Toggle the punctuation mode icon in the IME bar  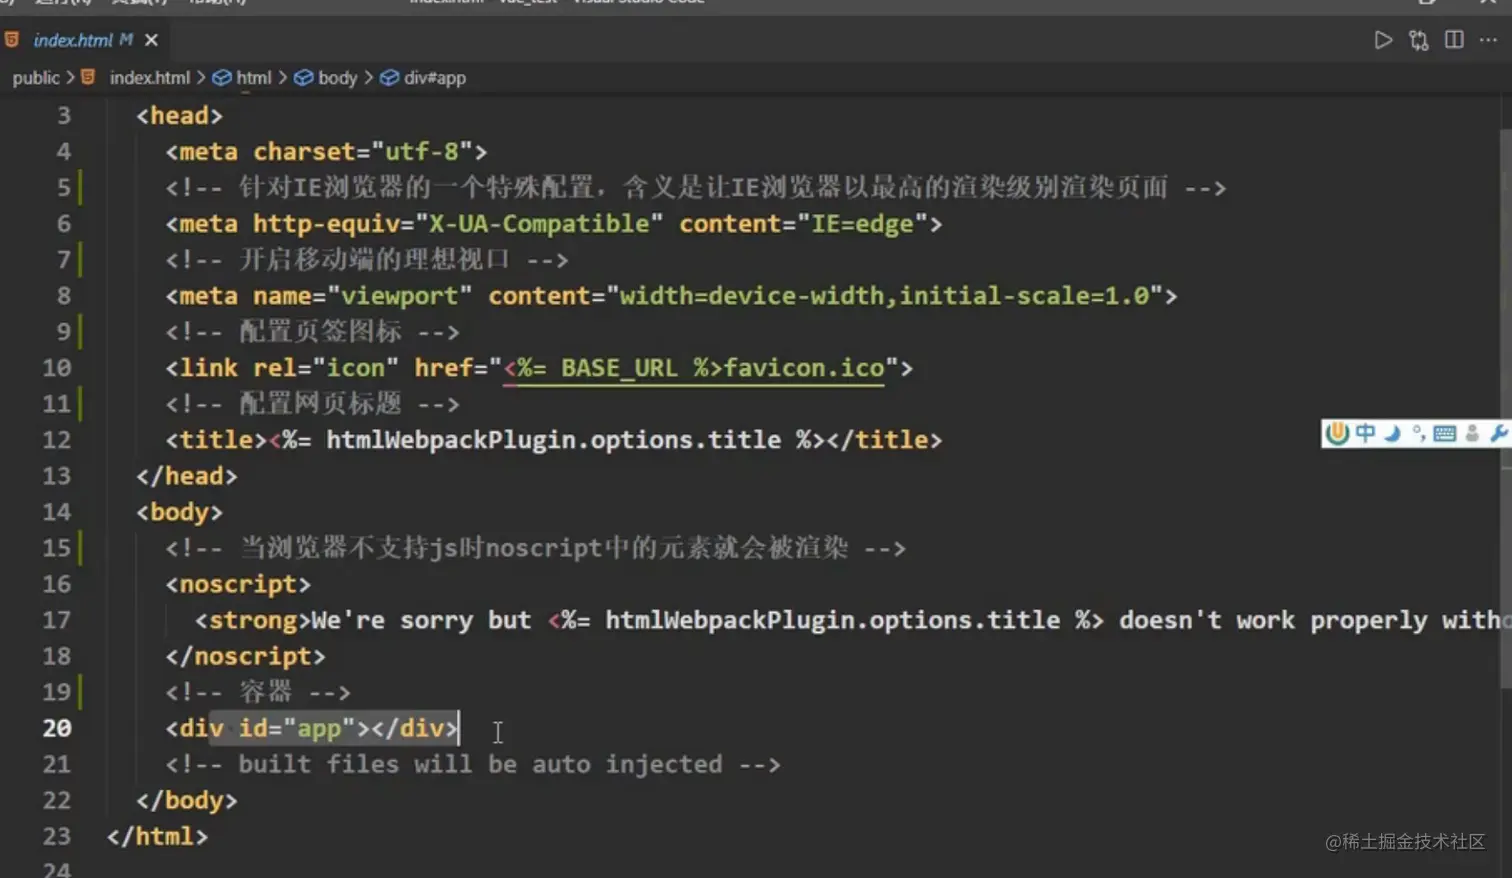(1419, 433)
